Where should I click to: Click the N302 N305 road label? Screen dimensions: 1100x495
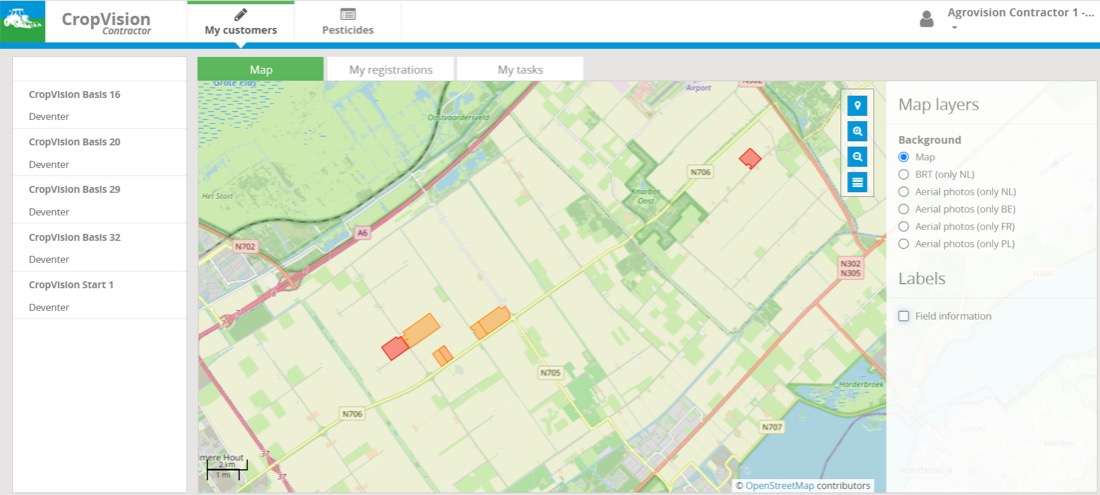849,269
